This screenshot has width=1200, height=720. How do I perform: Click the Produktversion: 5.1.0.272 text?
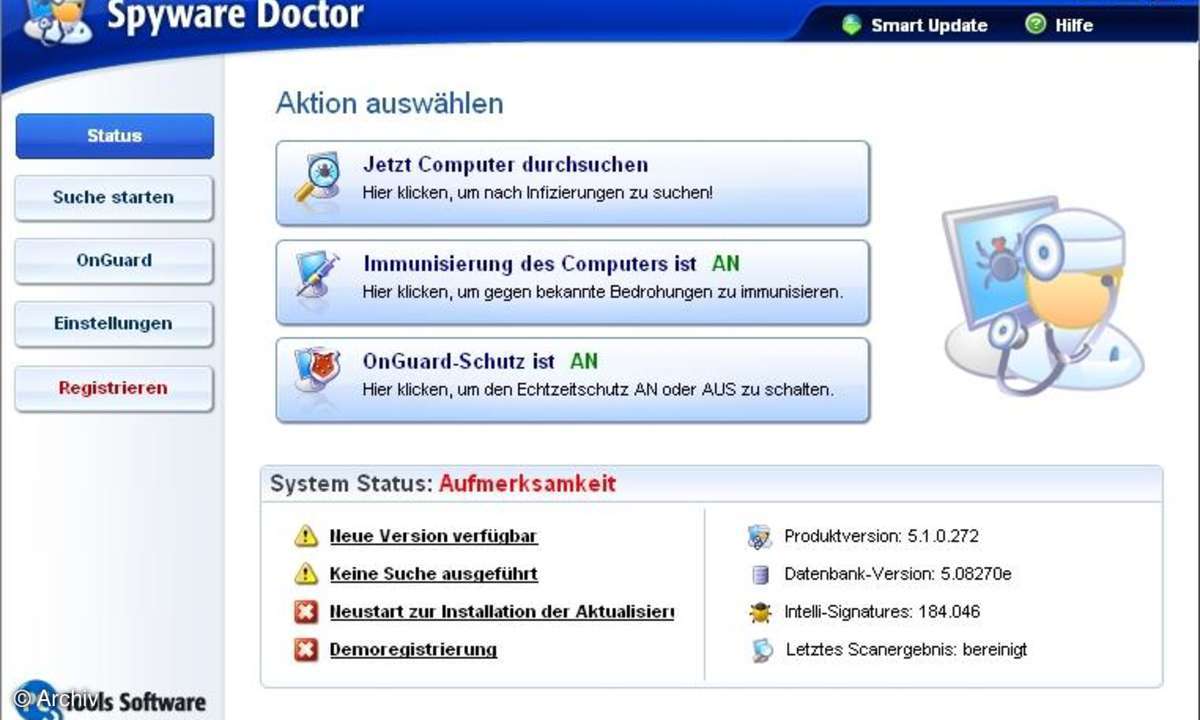coord(882,536)
